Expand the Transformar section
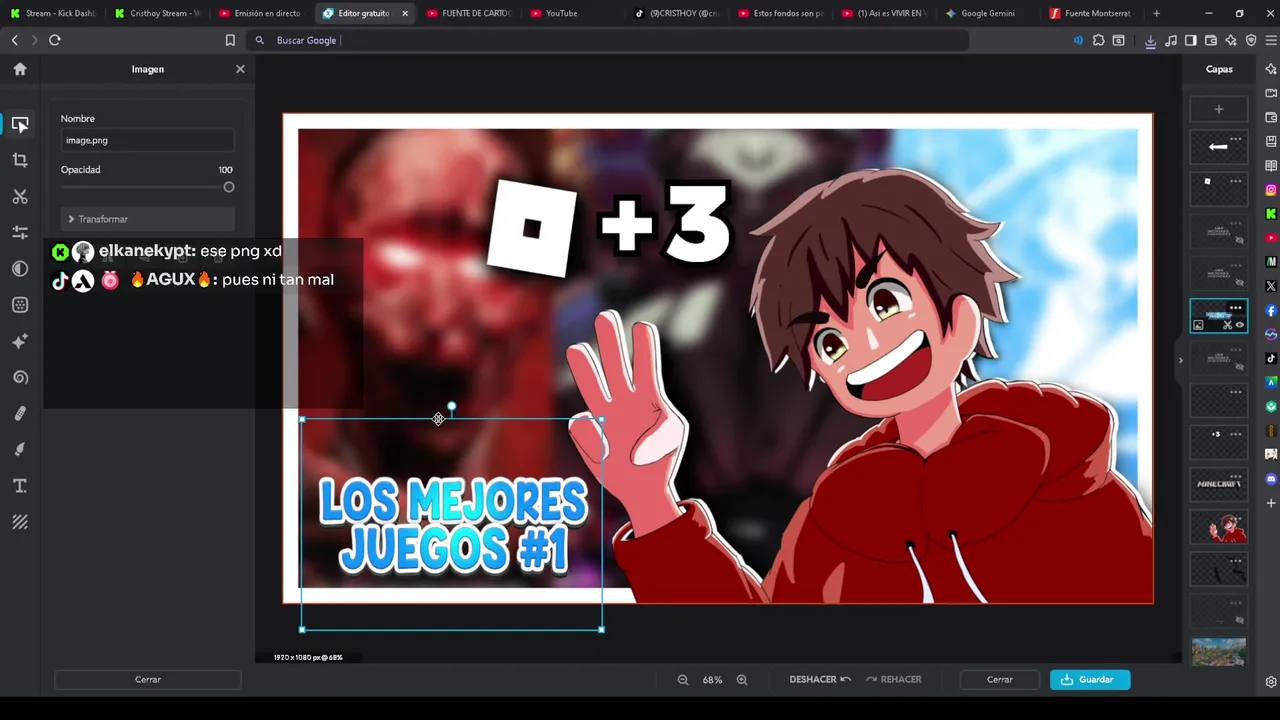 click(x=148, y=219)
